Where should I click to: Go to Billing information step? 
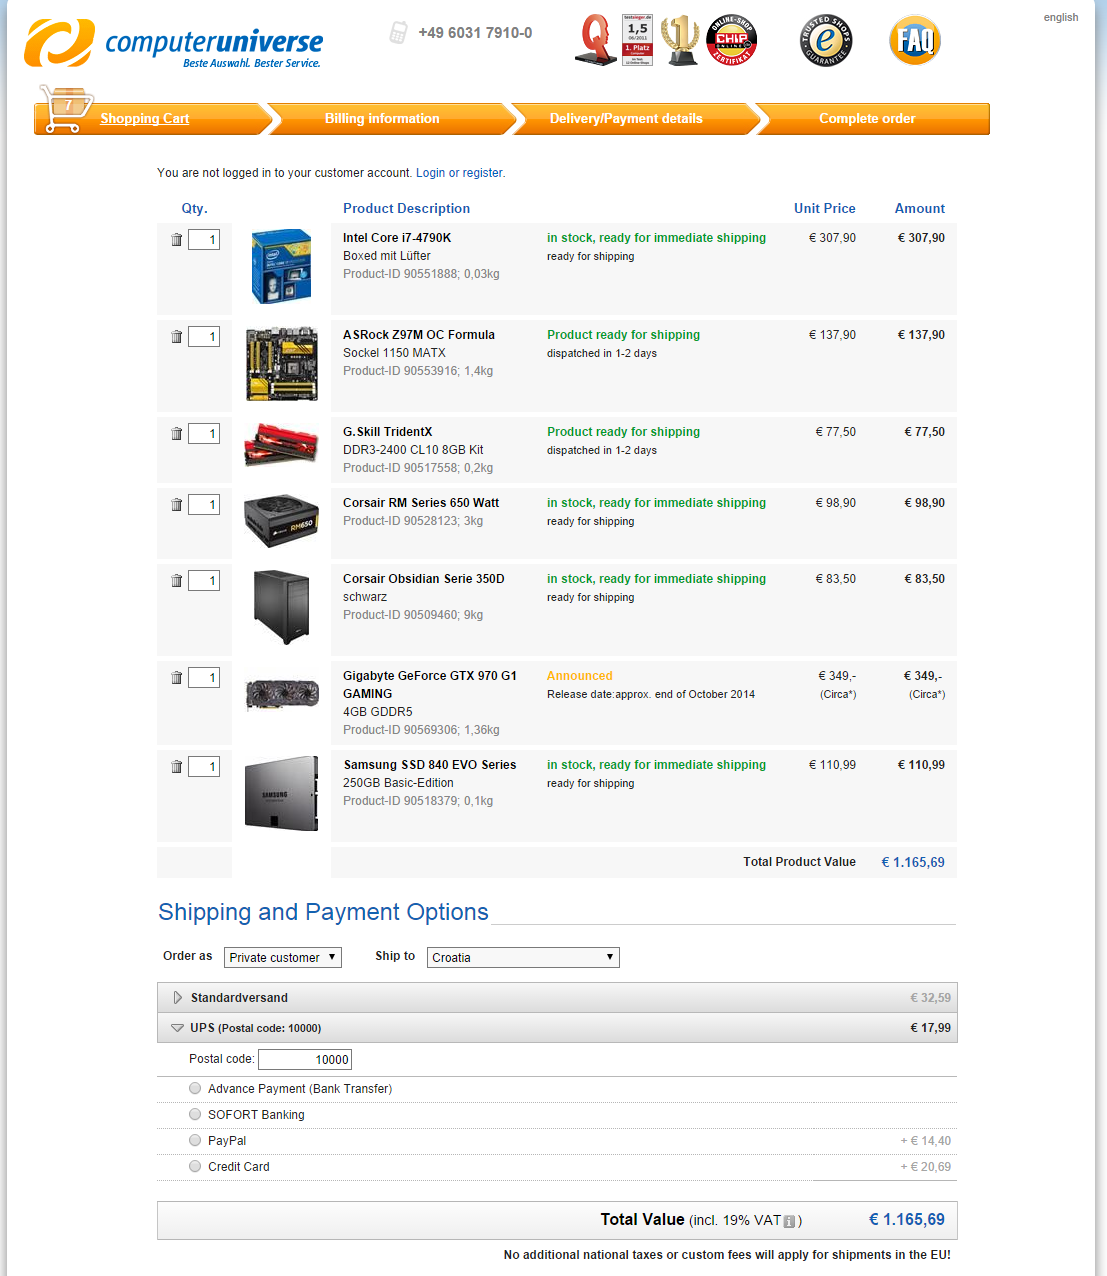(382, 119)
